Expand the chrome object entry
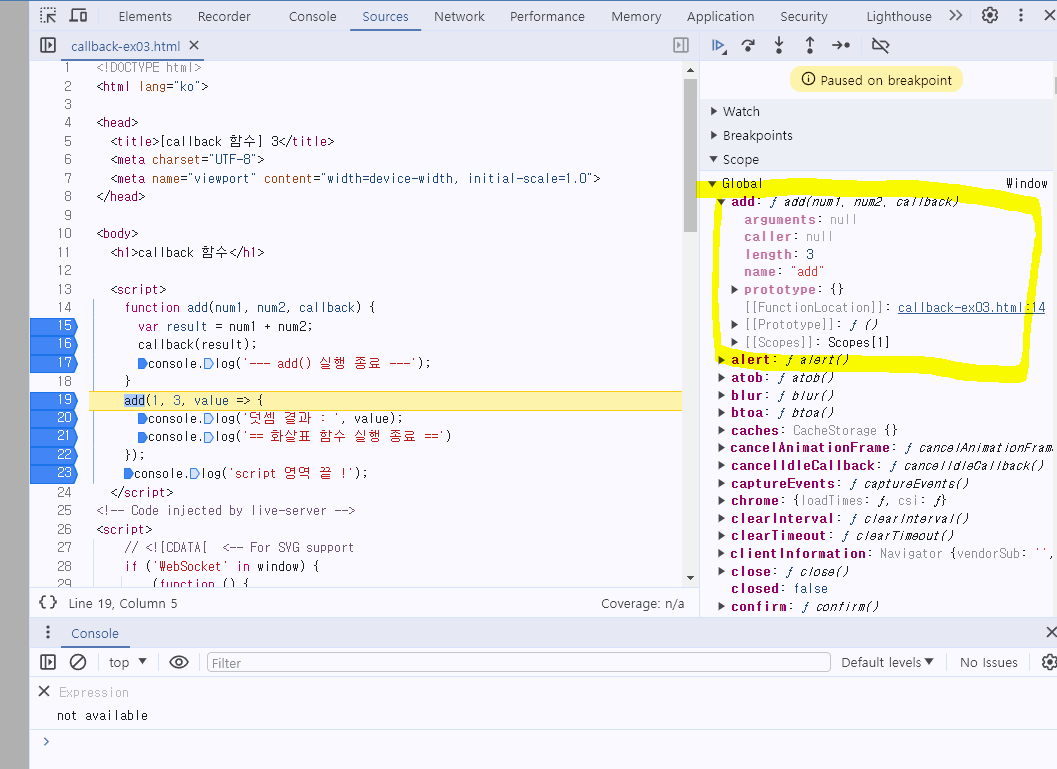Screen dimensions: 1057x769 click(x=721, y=501)
